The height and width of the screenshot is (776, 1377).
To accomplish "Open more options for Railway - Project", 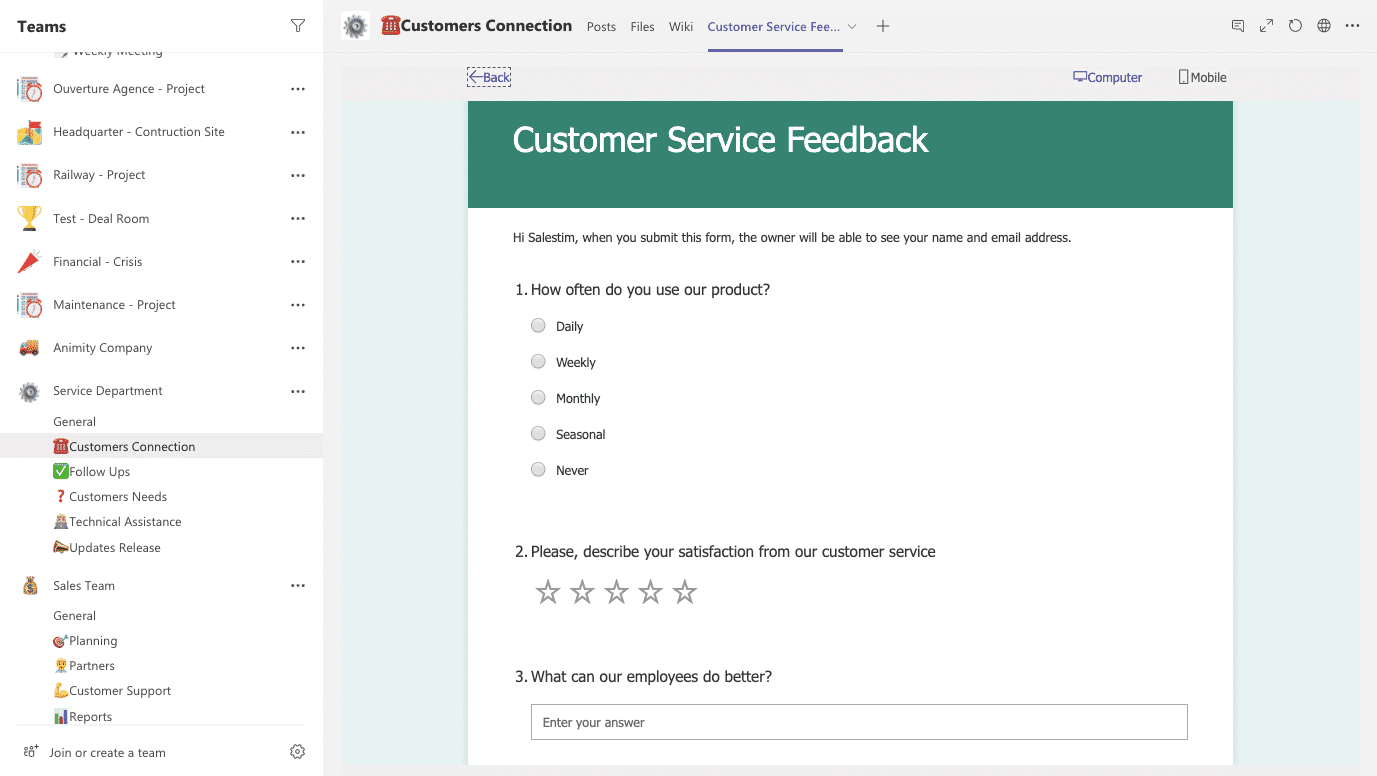I will [x=297, y=174].
